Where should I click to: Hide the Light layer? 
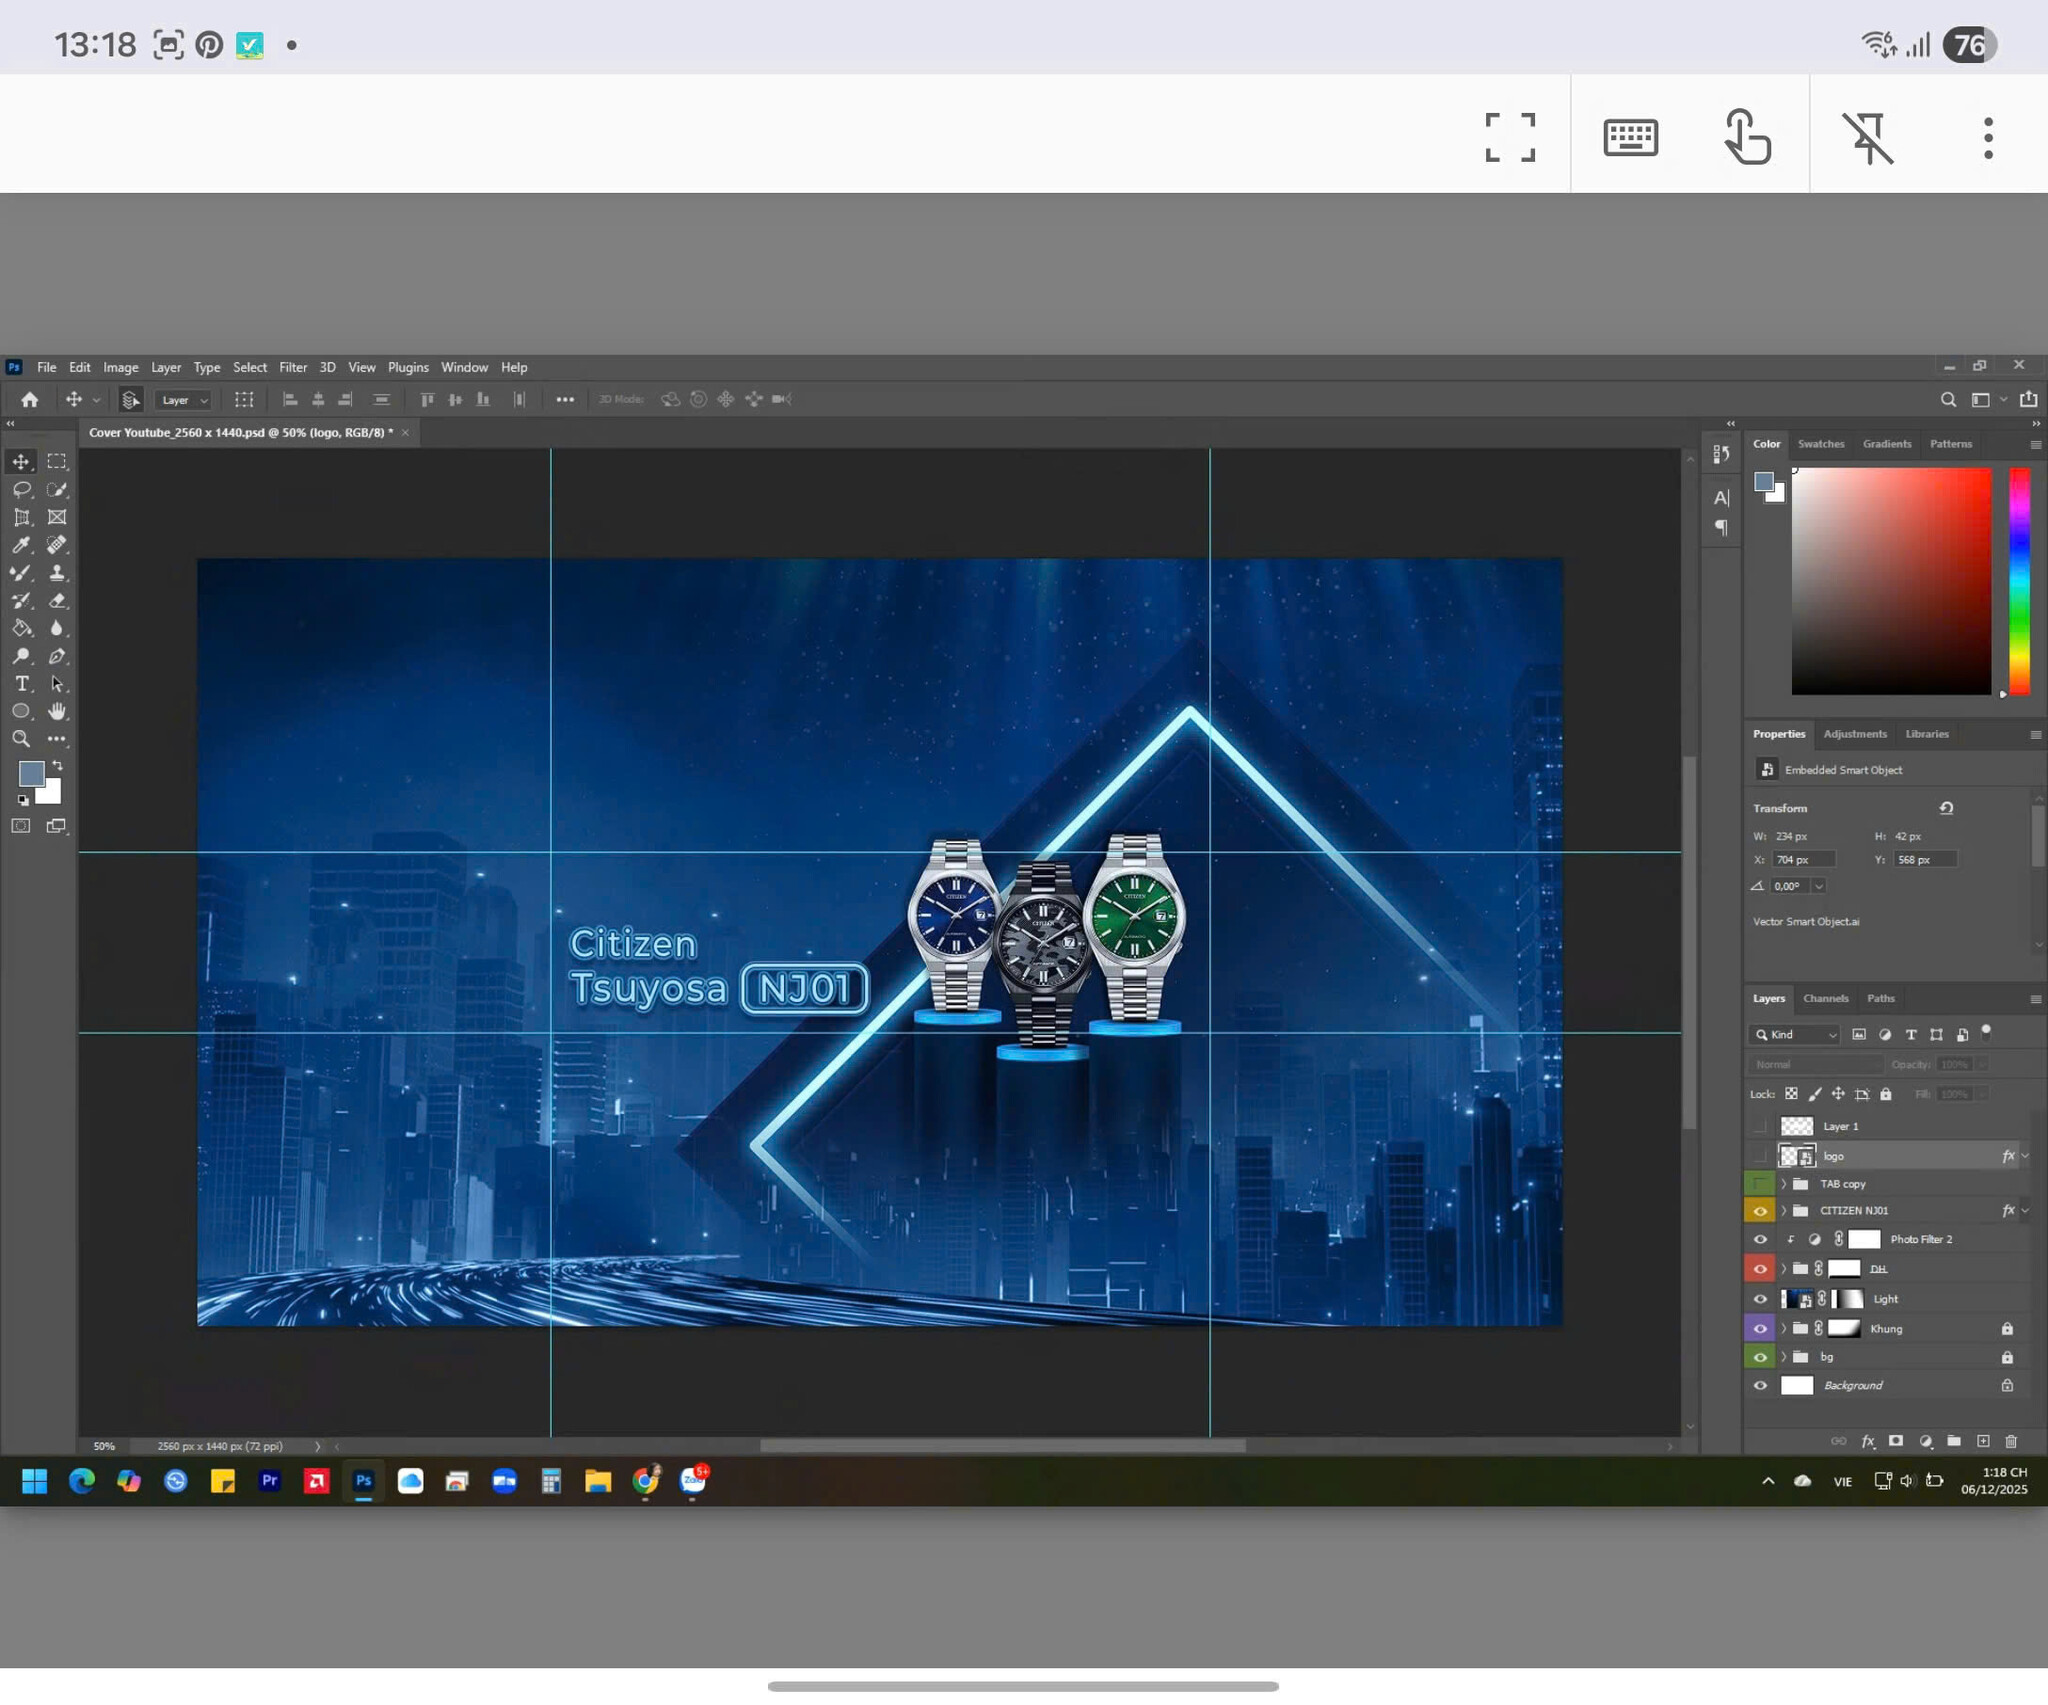(1760, 1299)
